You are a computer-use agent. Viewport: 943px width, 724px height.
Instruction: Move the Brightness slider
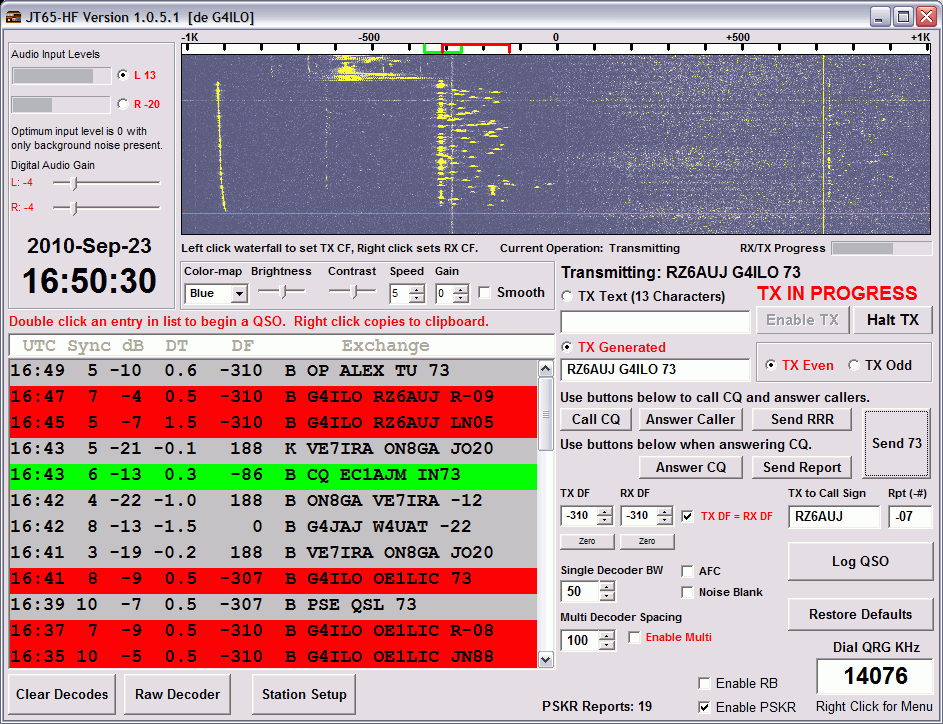tap(281, 292)
